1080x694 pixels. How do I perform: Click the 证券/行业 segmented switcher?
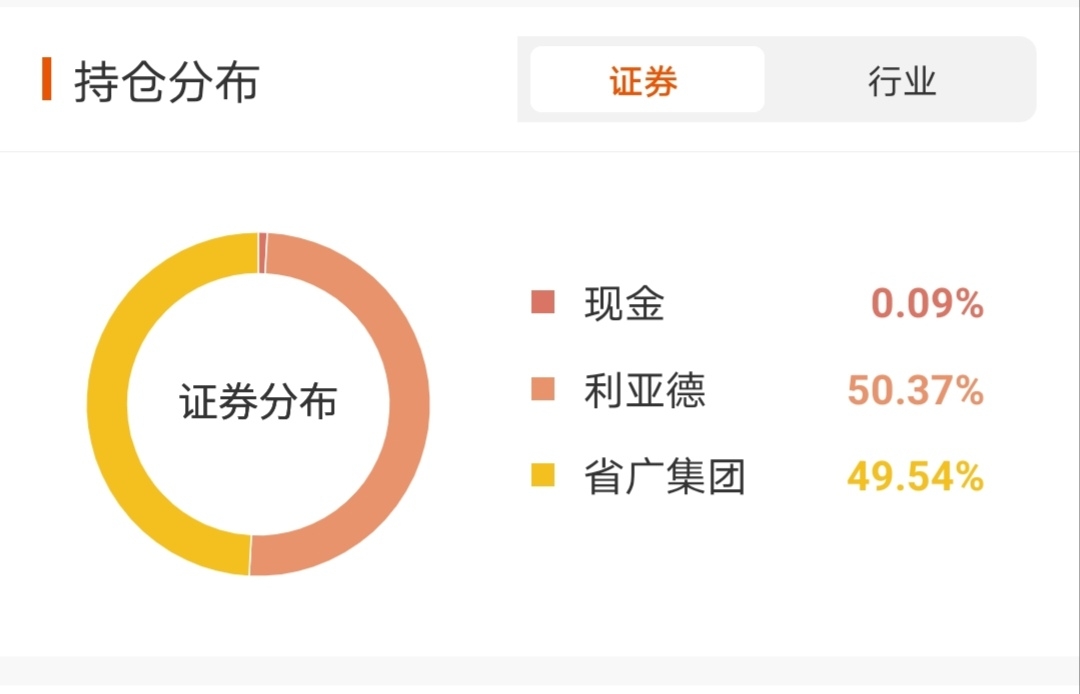click(776, 80)
